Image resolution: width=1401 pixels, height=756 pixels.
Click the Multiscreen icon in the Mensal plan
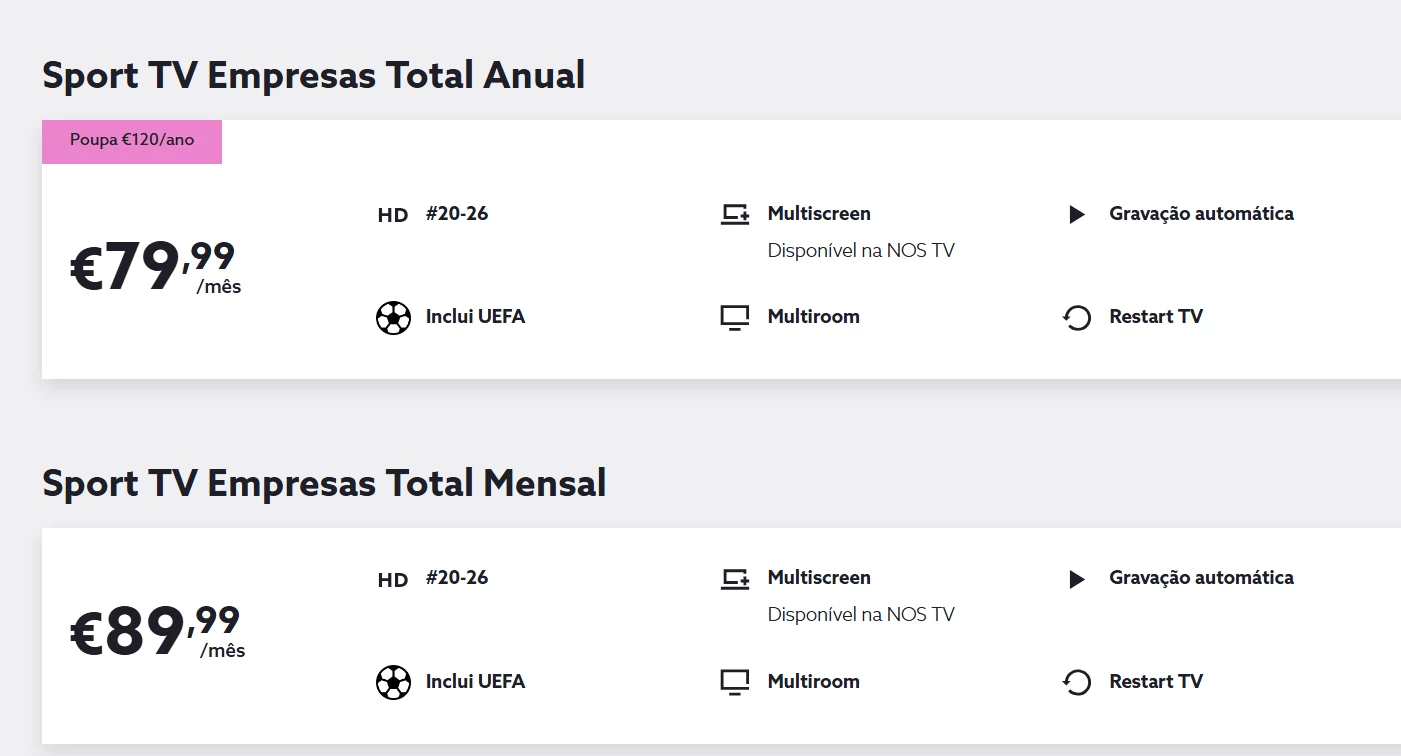click(735, 578)
